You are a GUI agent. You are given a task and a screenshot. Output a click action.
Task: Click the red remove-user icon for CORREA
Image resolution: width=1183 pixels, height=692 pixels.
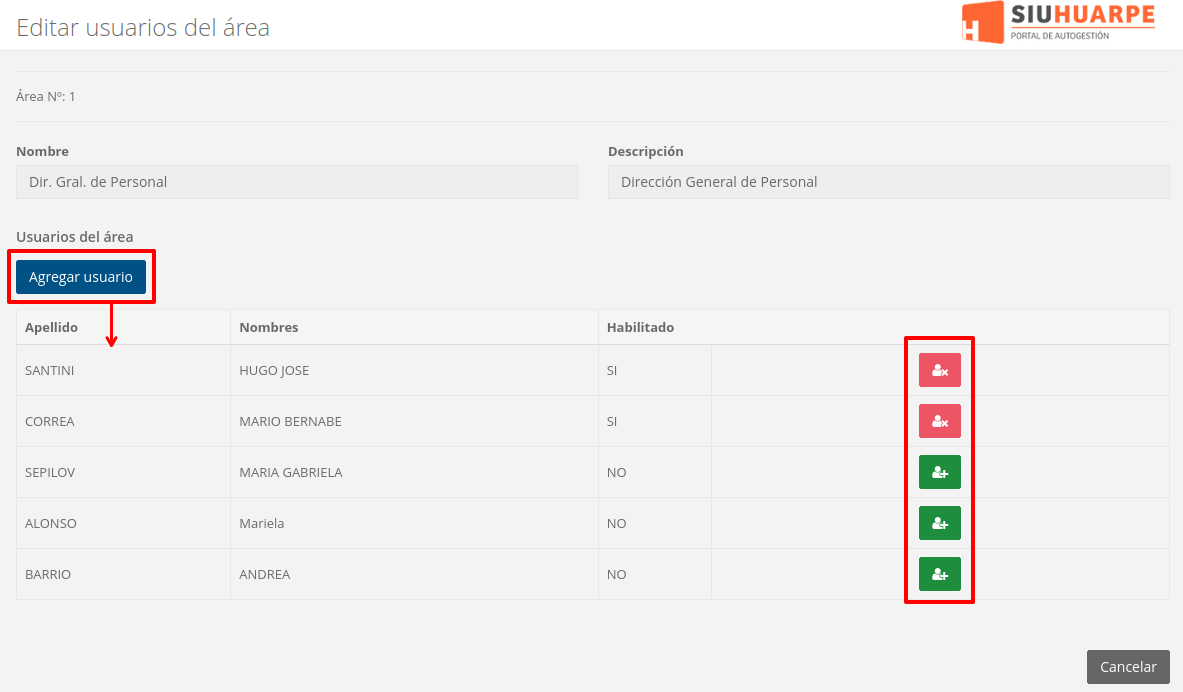[939, 421]
